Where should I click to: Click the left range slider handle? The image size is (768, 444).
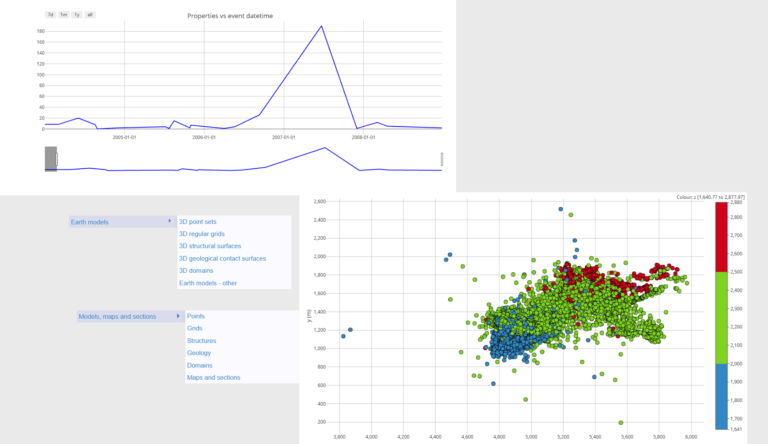pyautogui.click(x=51, y=159)
